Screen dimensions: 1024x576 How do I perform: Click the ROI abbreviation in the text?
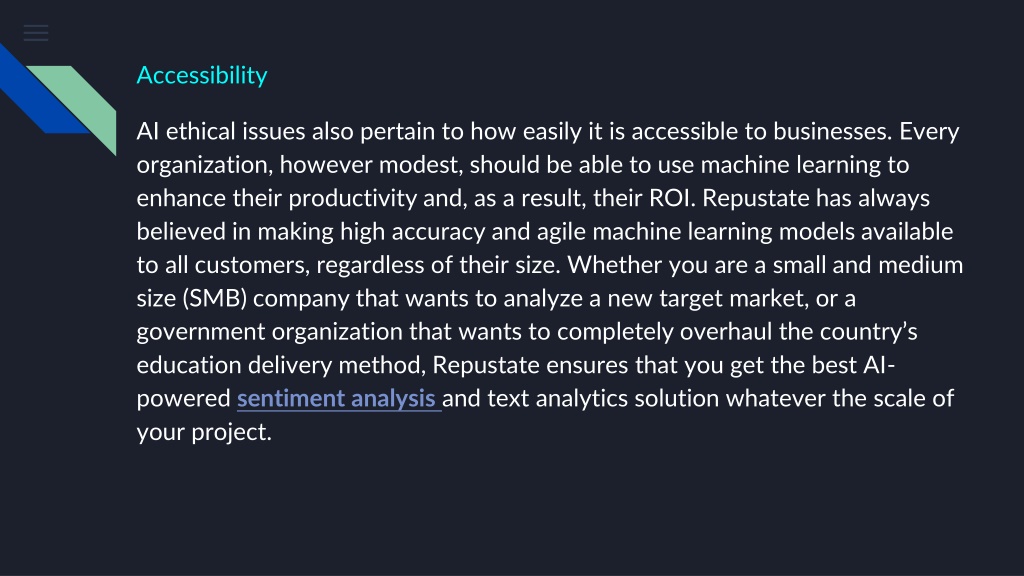[x=671, y=198]
